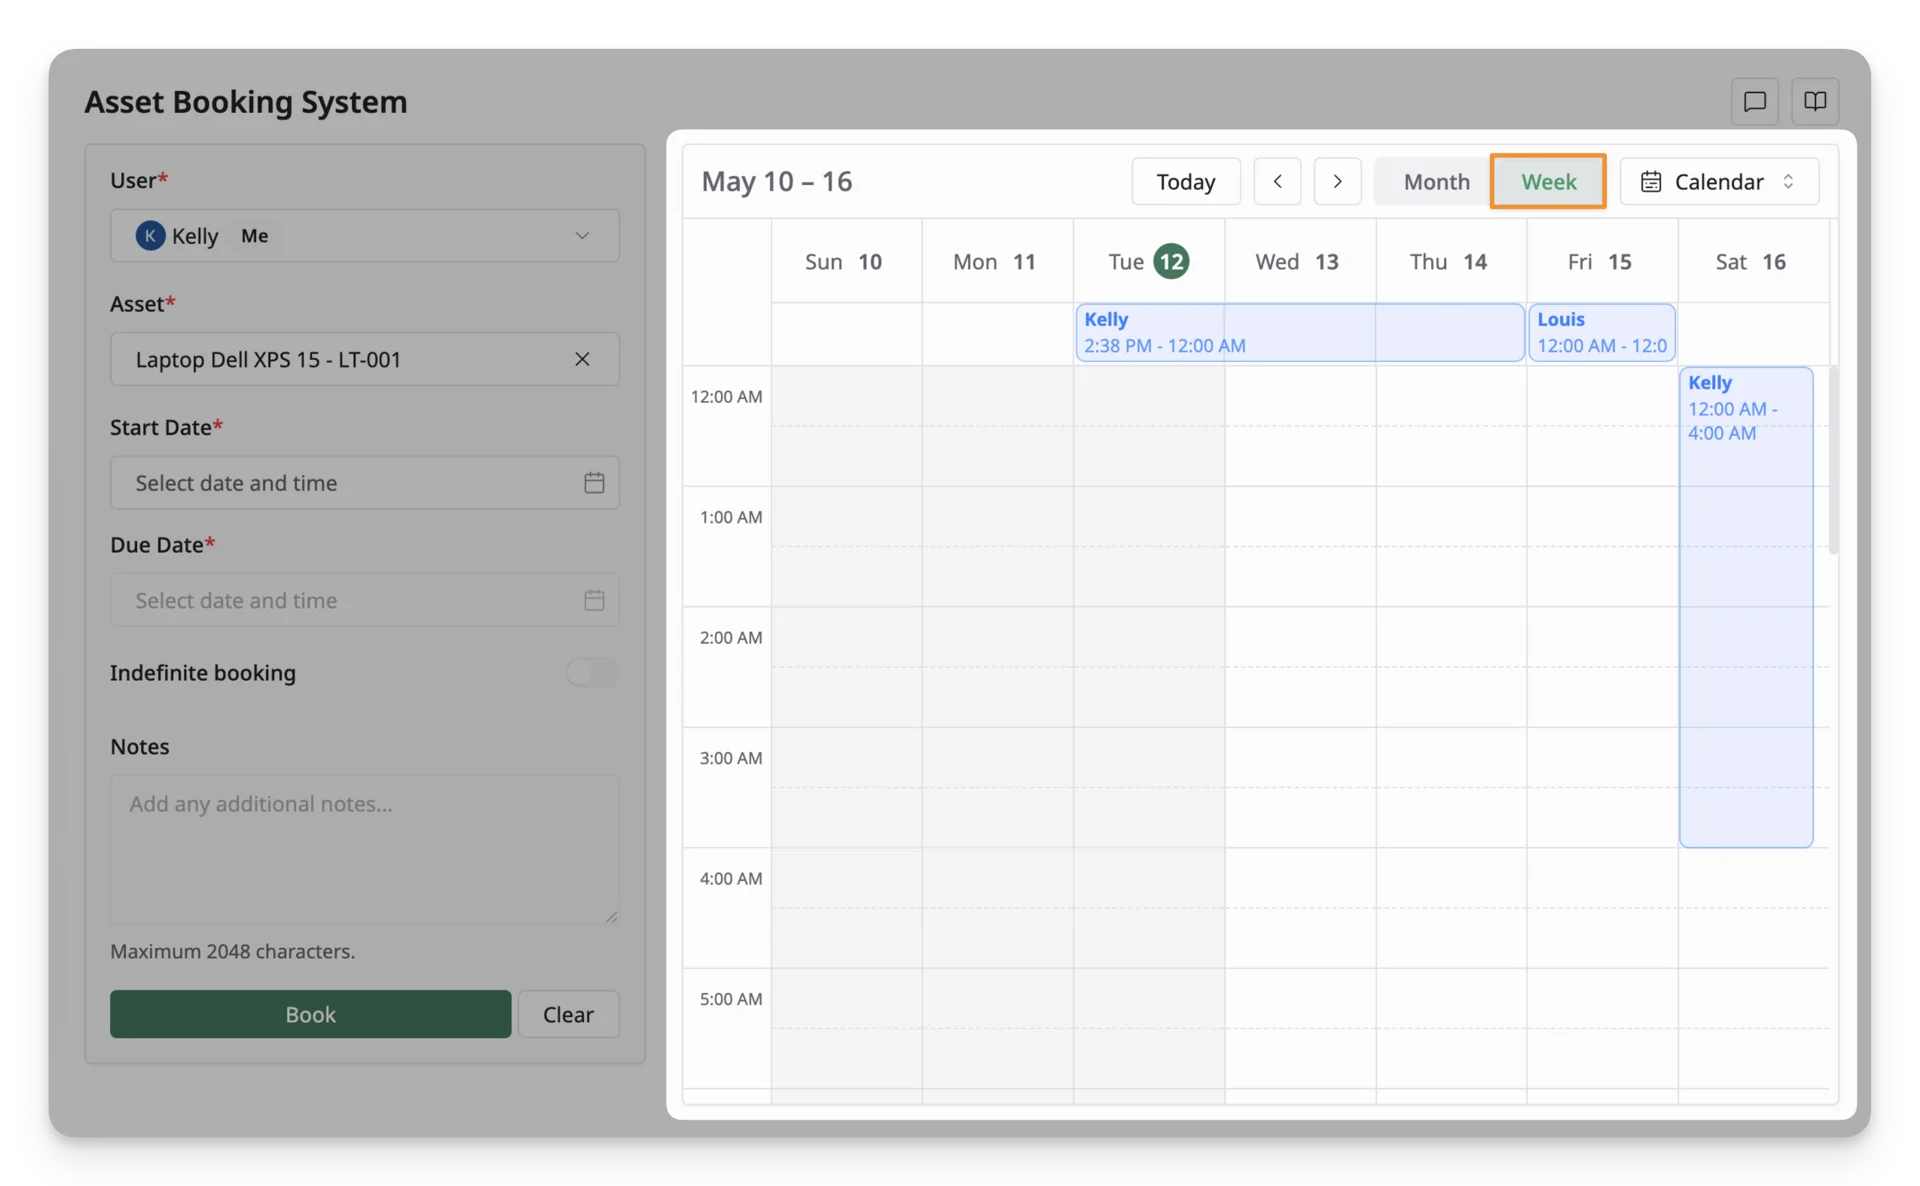Open the documentation book icon
This screenshot has height=1186, width=1920.
coord(1814,101)
